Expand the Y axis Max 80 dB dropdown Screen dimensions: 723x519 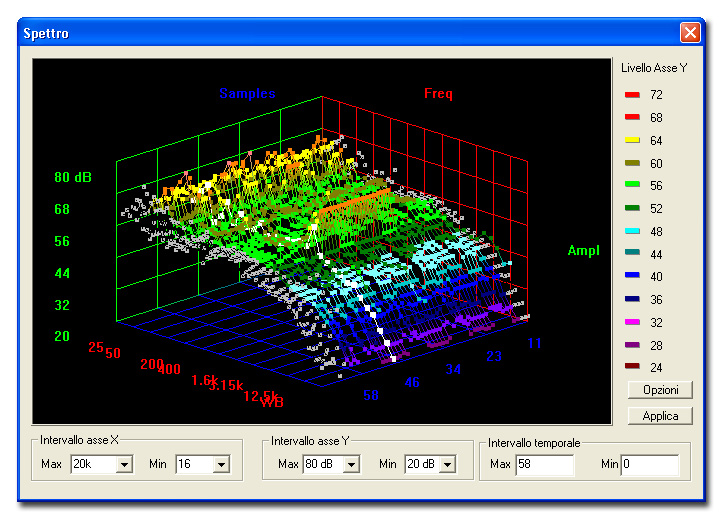(x=351, y=465)
